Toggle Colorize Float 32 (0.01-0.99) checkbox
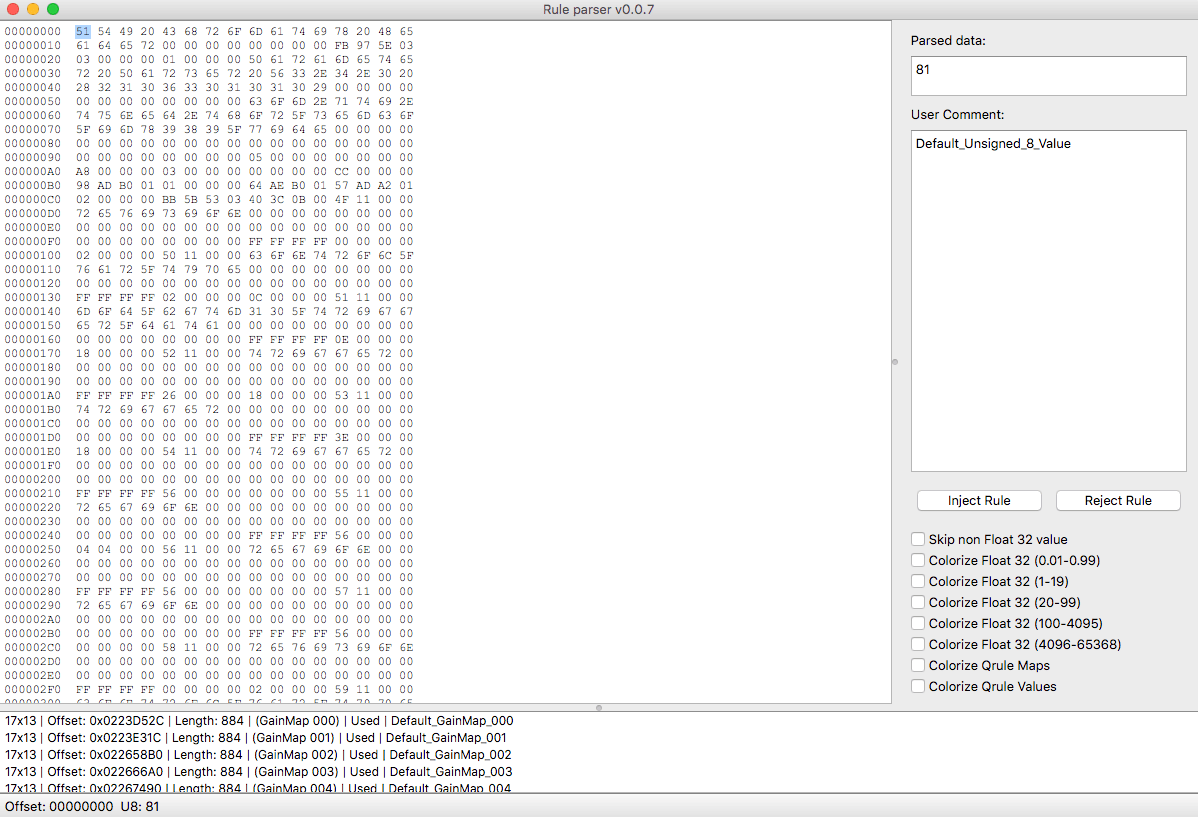This screenshot has width=1198, height=817. point(918,561)
